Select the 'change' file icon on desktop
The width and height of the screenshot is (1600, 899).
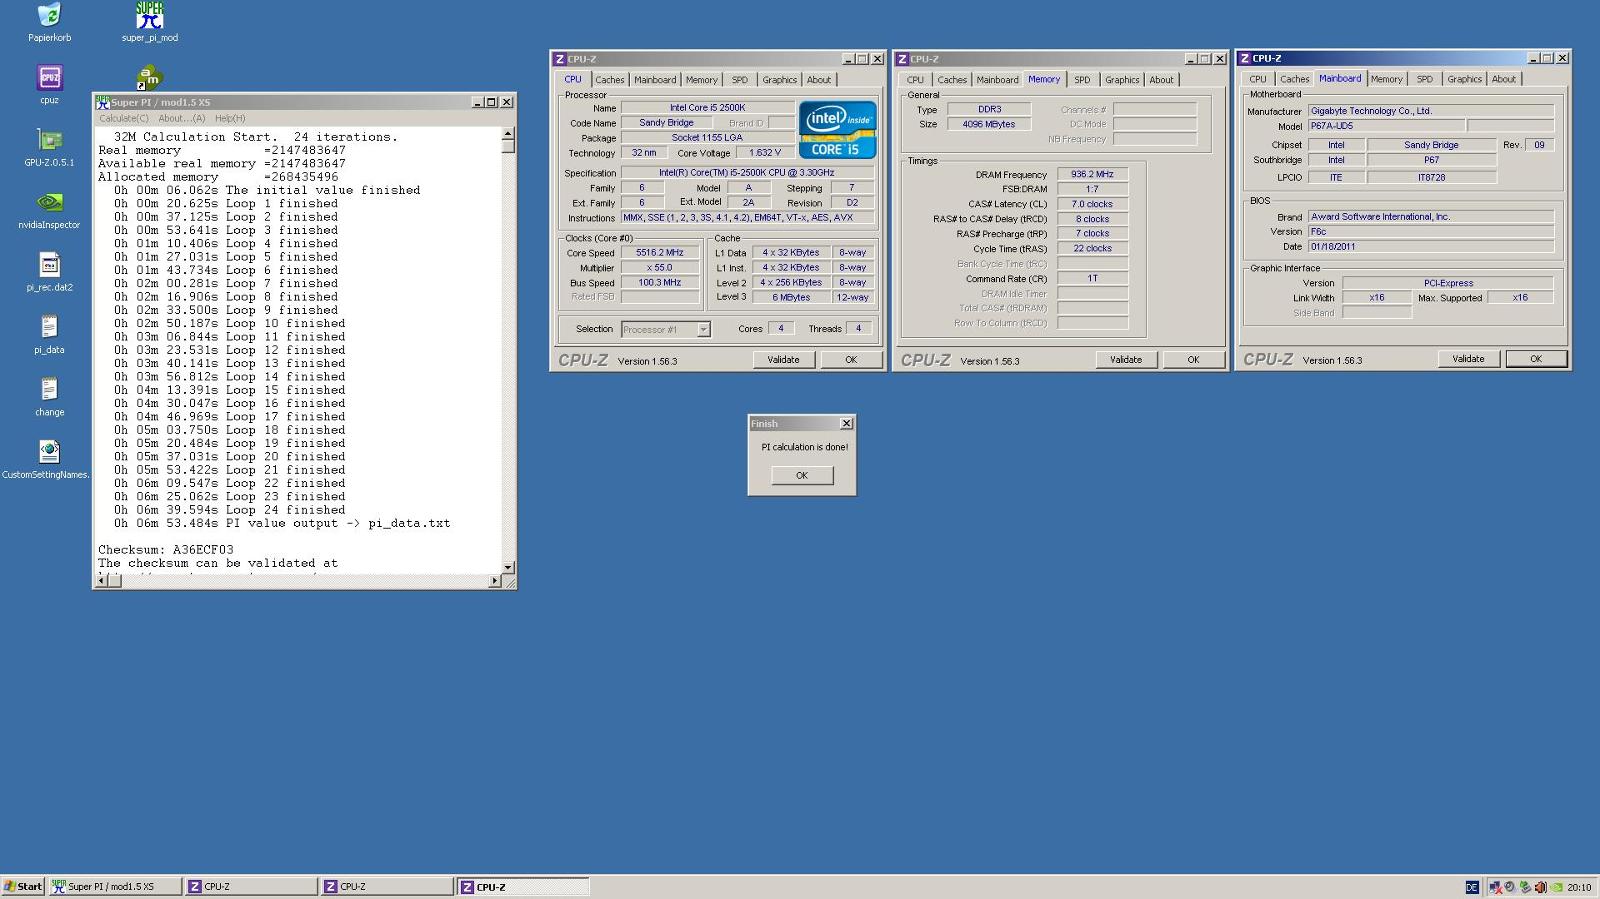49,389
